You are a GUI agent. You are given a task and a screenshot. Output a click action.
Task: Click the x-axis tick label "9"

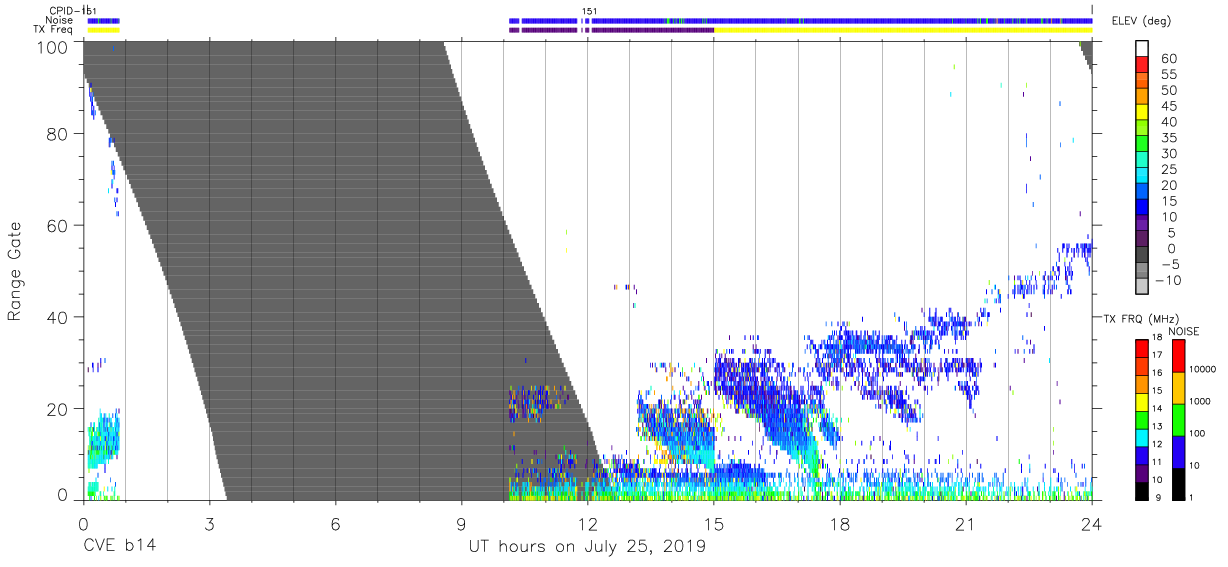point(462,524)
